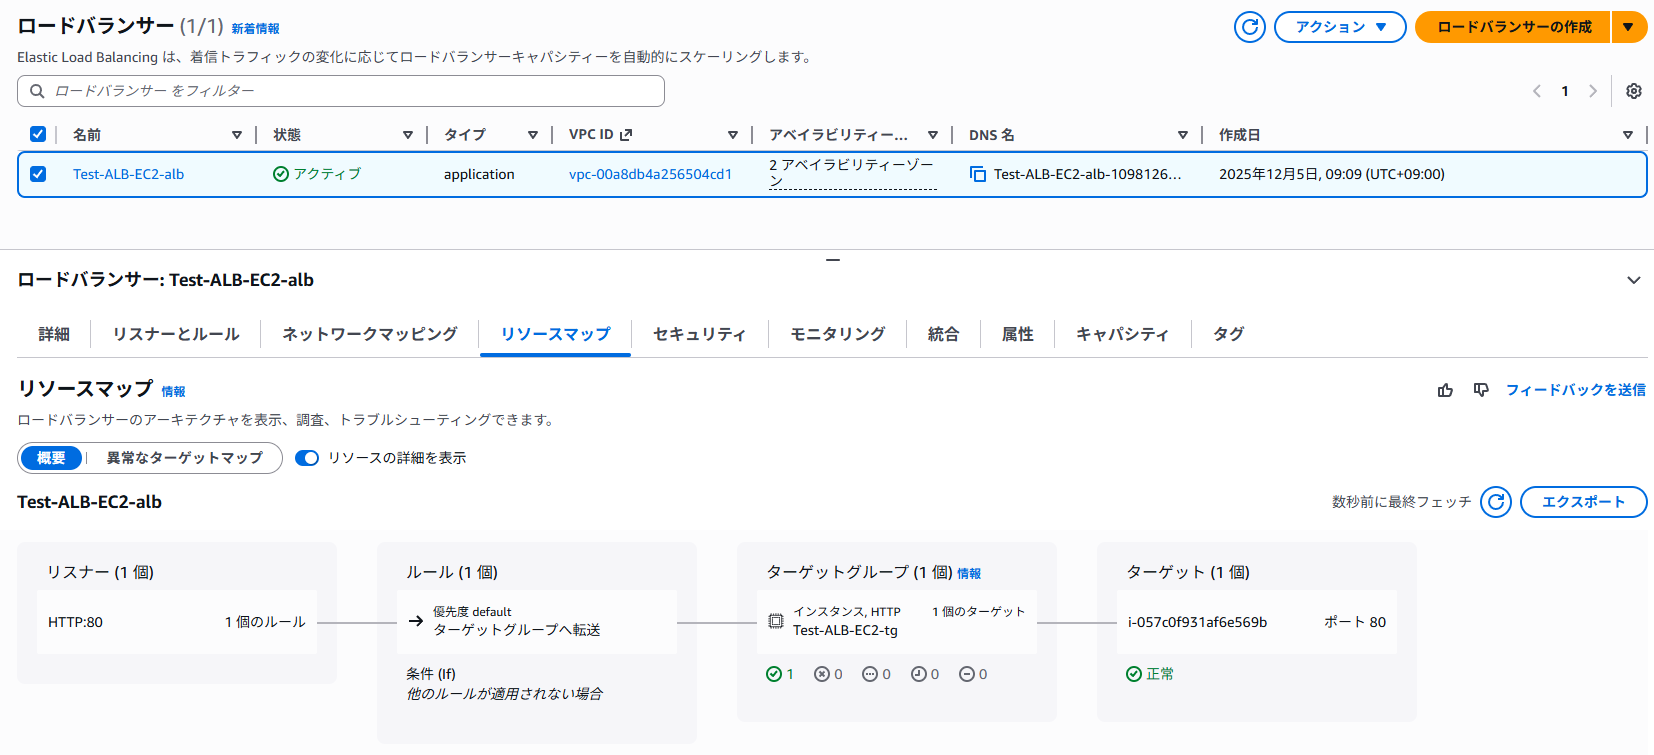
Task: Click the refresh icon beside the アクション button
Action: 1249,27
